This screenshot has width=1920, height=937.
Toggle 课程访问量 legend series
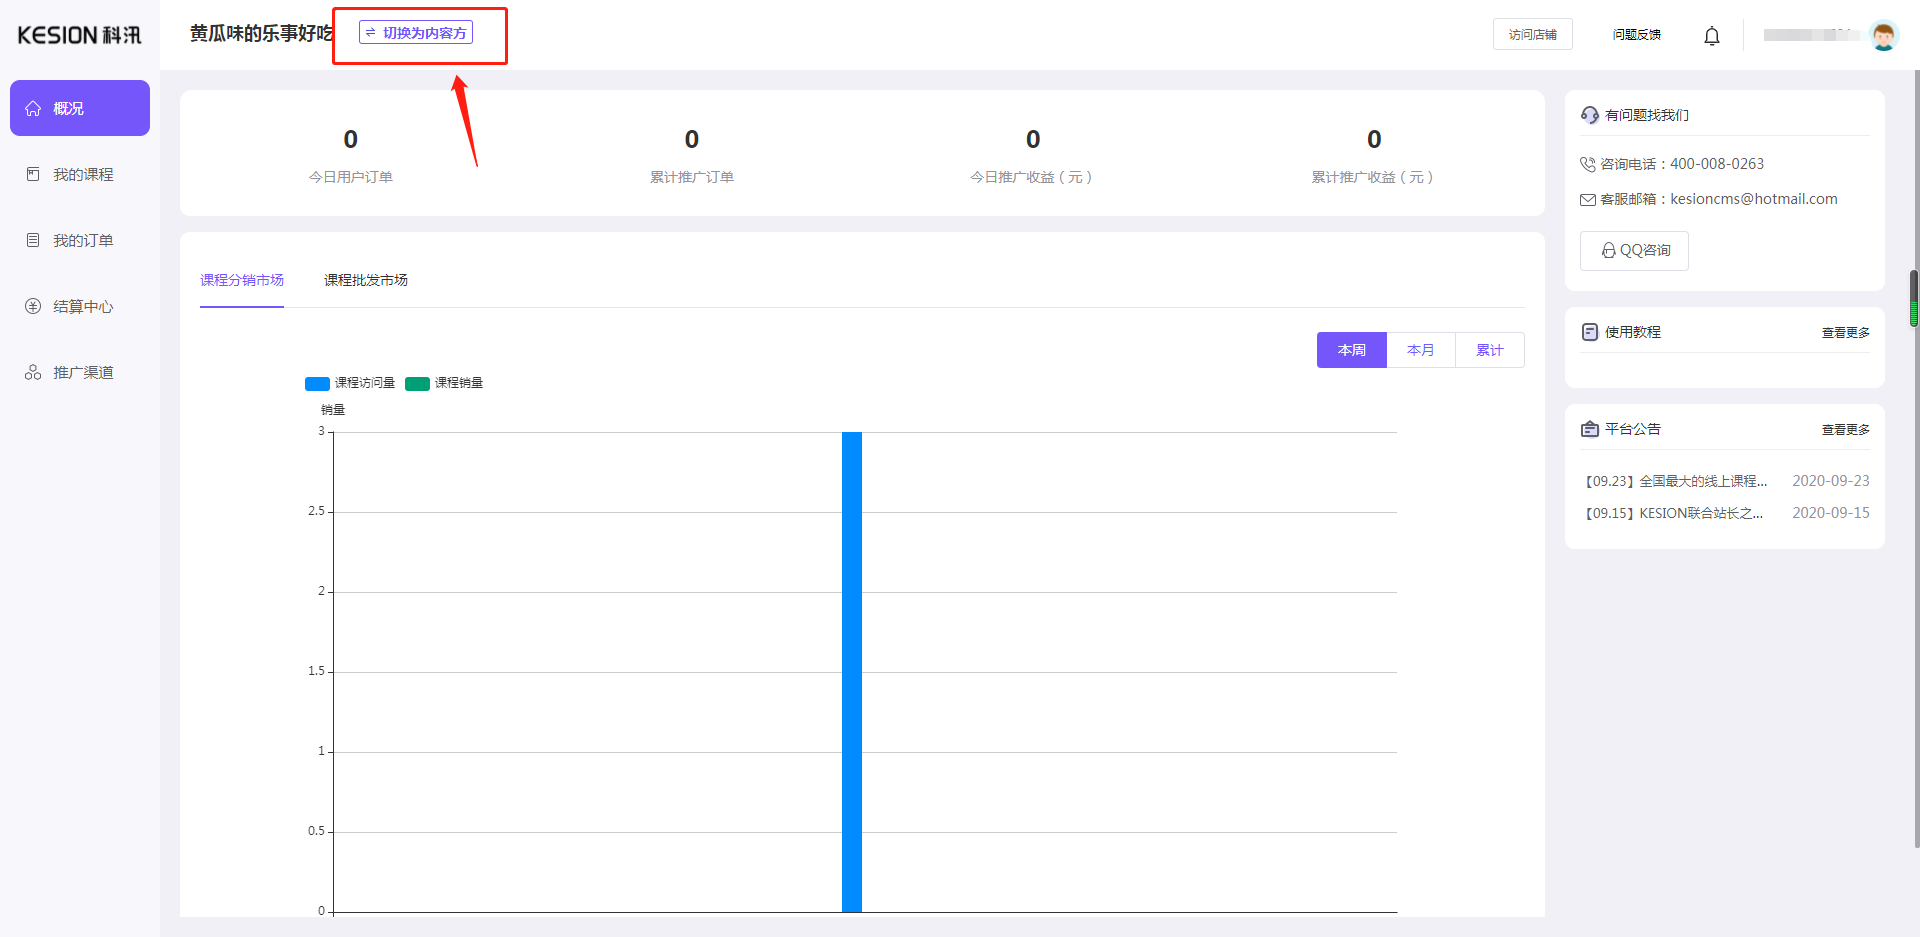pyautogui.click(x=350, y=383)
